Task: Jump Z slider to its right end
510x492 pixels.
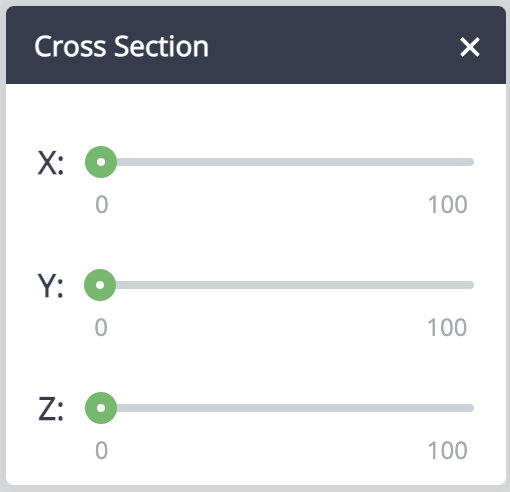Action: point(471,408)
